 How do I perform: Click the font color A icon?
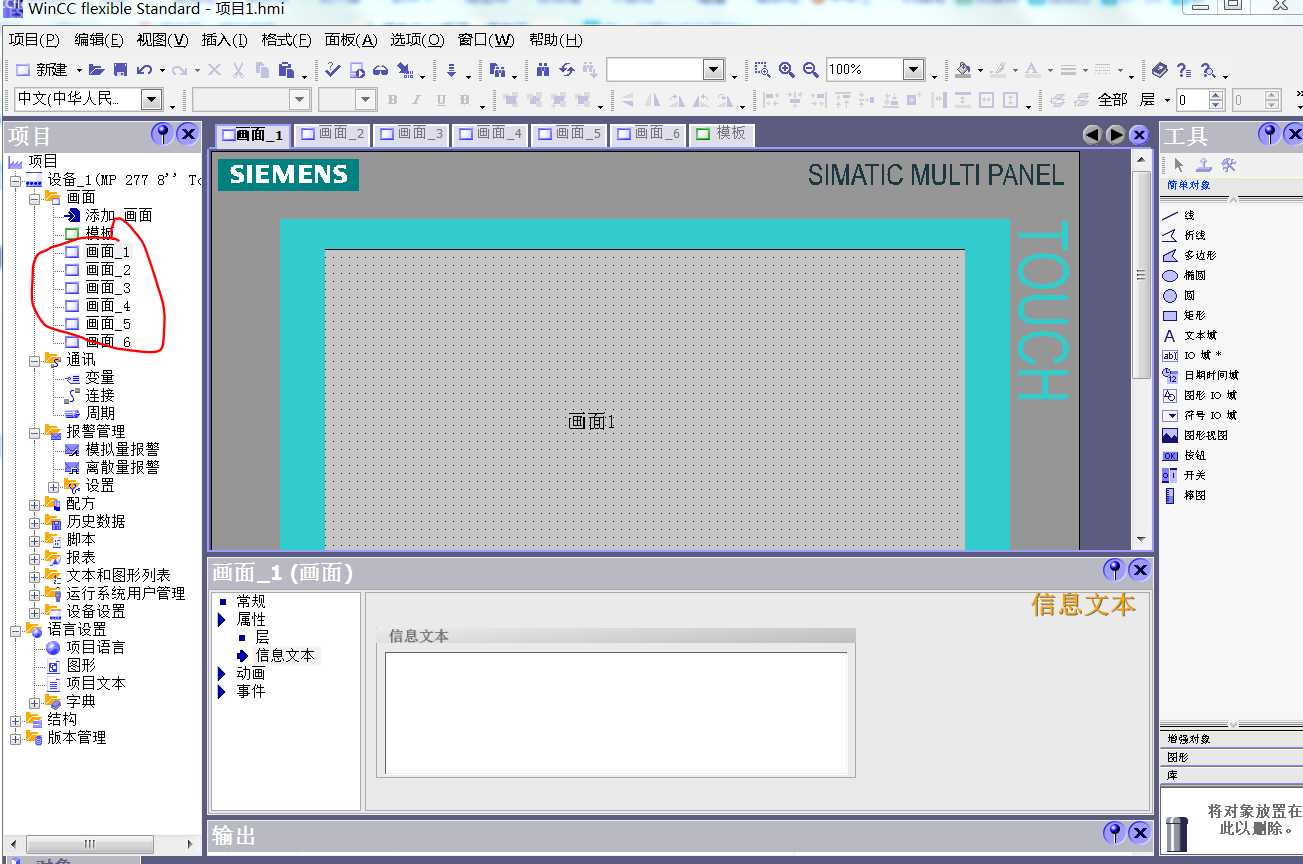click(x=1032, y=70)
